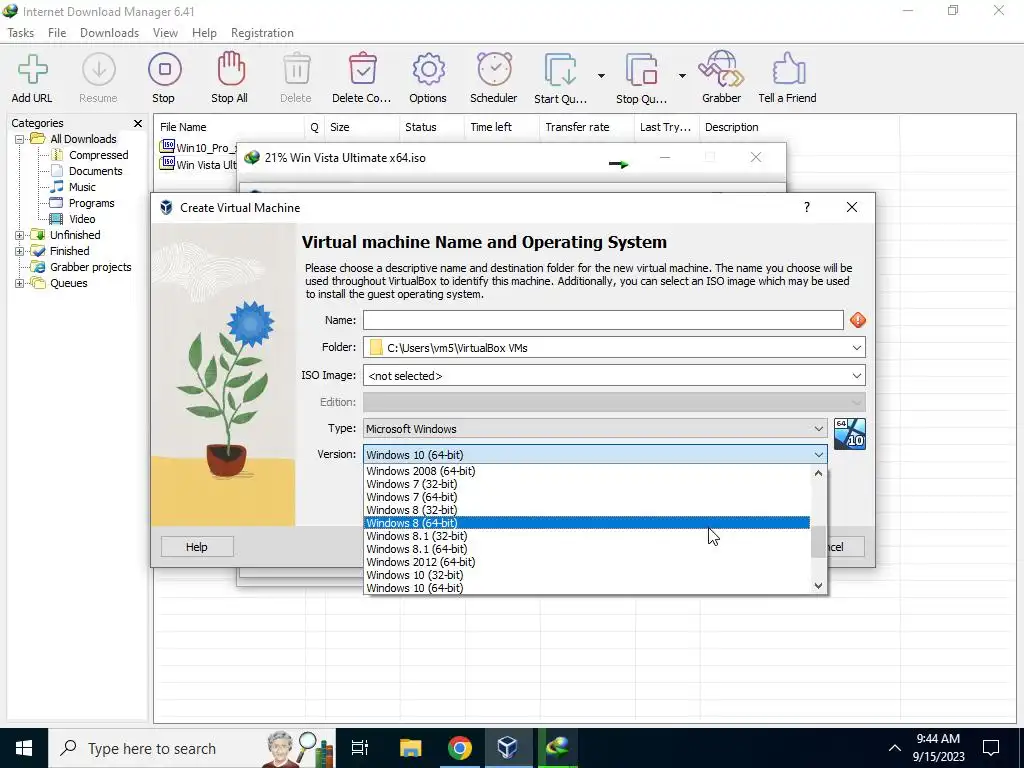1024x768 pixels.
Task: Click the Help button in Create Virtual Machine
Action: tap(197, 547)
